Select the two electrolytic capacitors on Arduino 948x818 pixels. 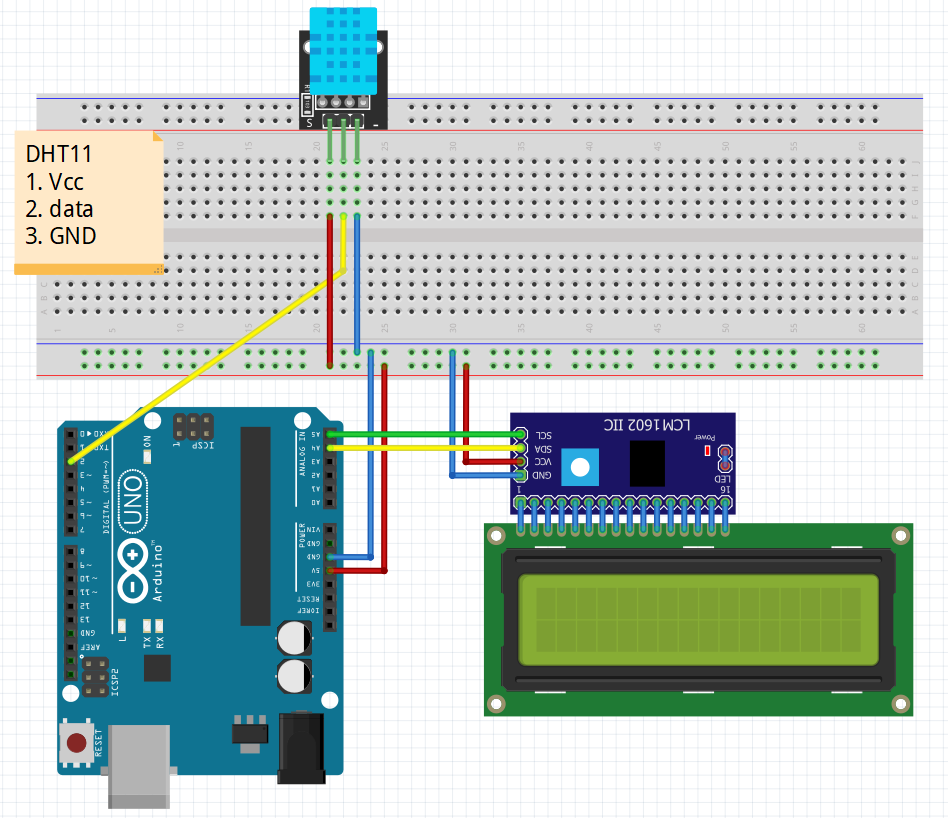(x=294, y=658)
